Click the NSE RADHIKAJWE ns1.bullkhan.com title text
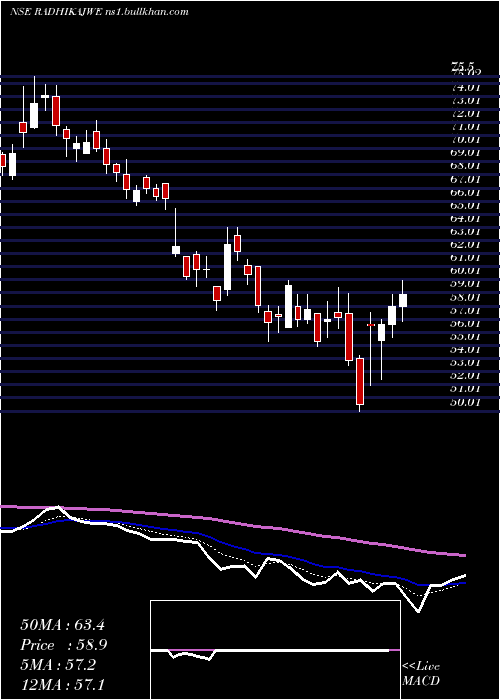 tap(99, 12)
